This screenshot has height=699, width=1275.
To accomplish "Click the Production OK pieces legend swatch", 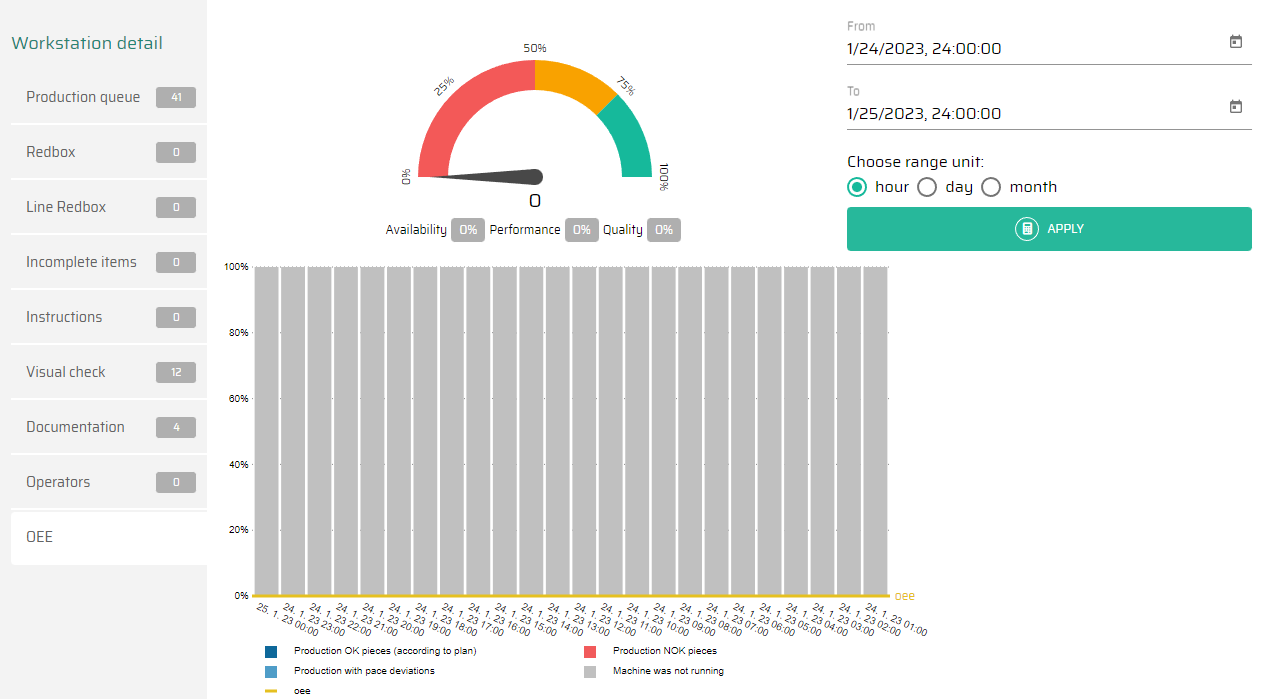I will click(271, 651).
